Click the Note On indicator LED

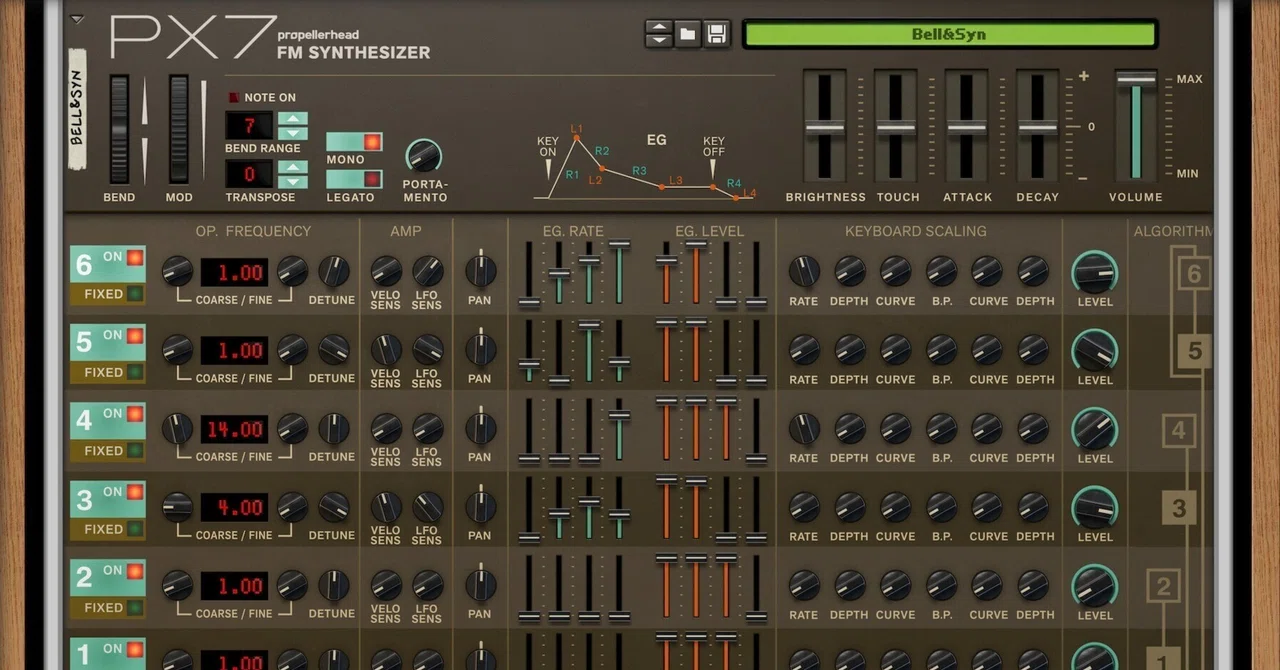click(x=234, y=98)
